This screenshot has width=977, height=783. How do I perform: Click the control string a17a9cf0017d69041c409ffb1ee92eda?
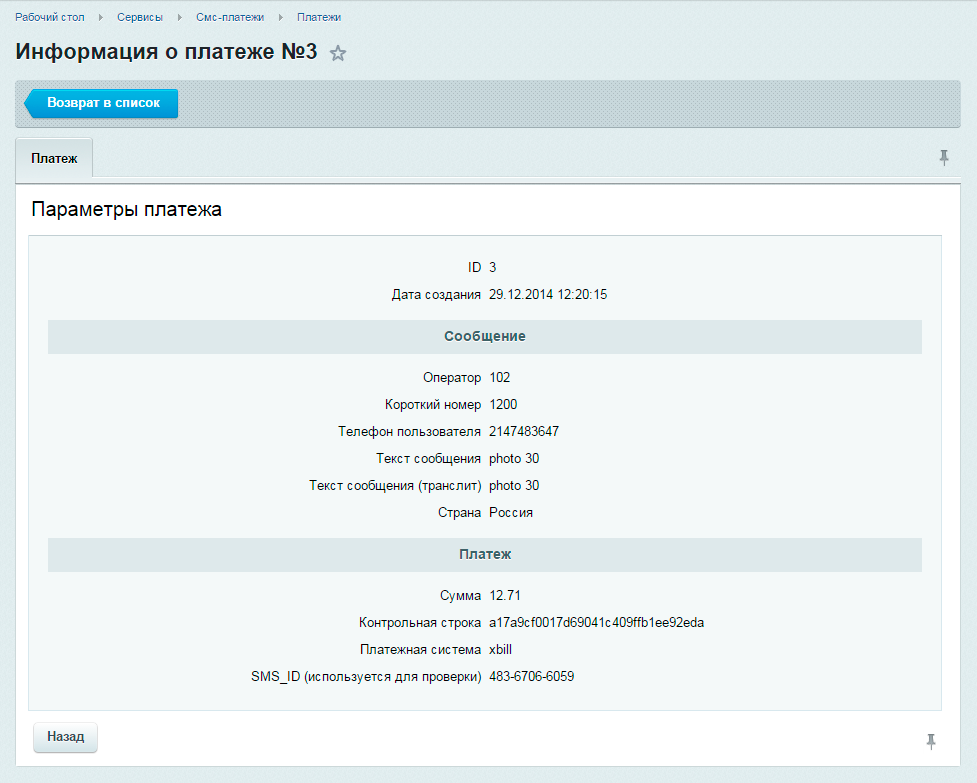[596, 623]
